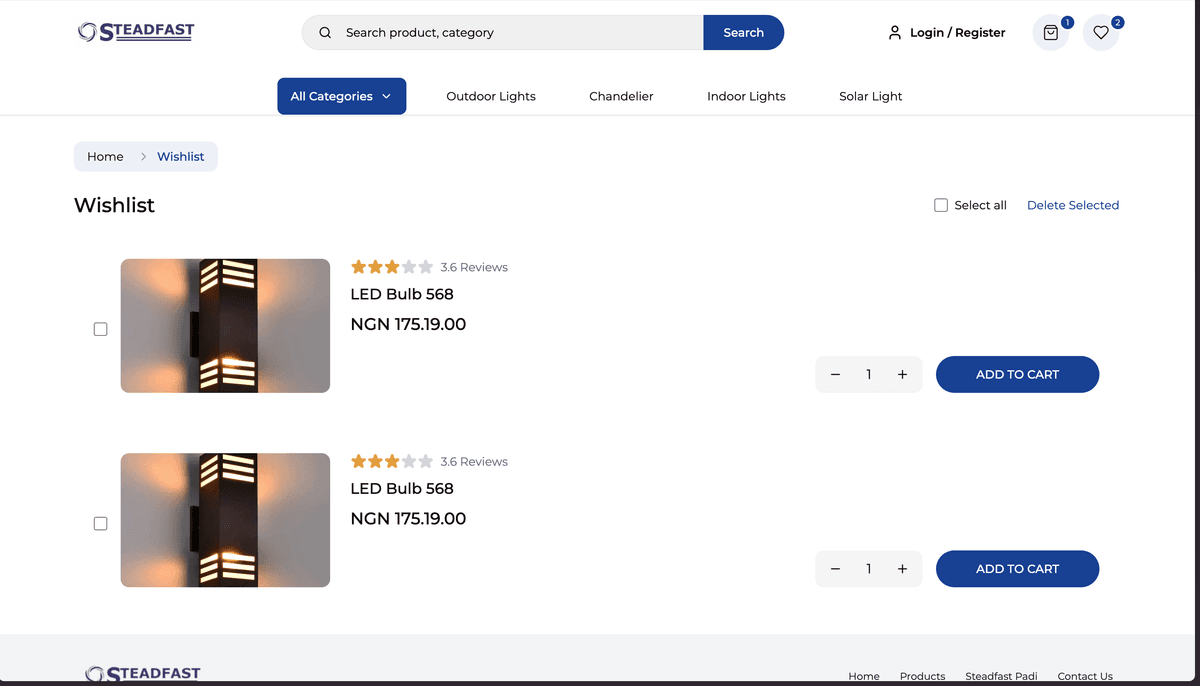Open the shopping cart icon
Screen dimensions: 1200x686
[1050, 33]
